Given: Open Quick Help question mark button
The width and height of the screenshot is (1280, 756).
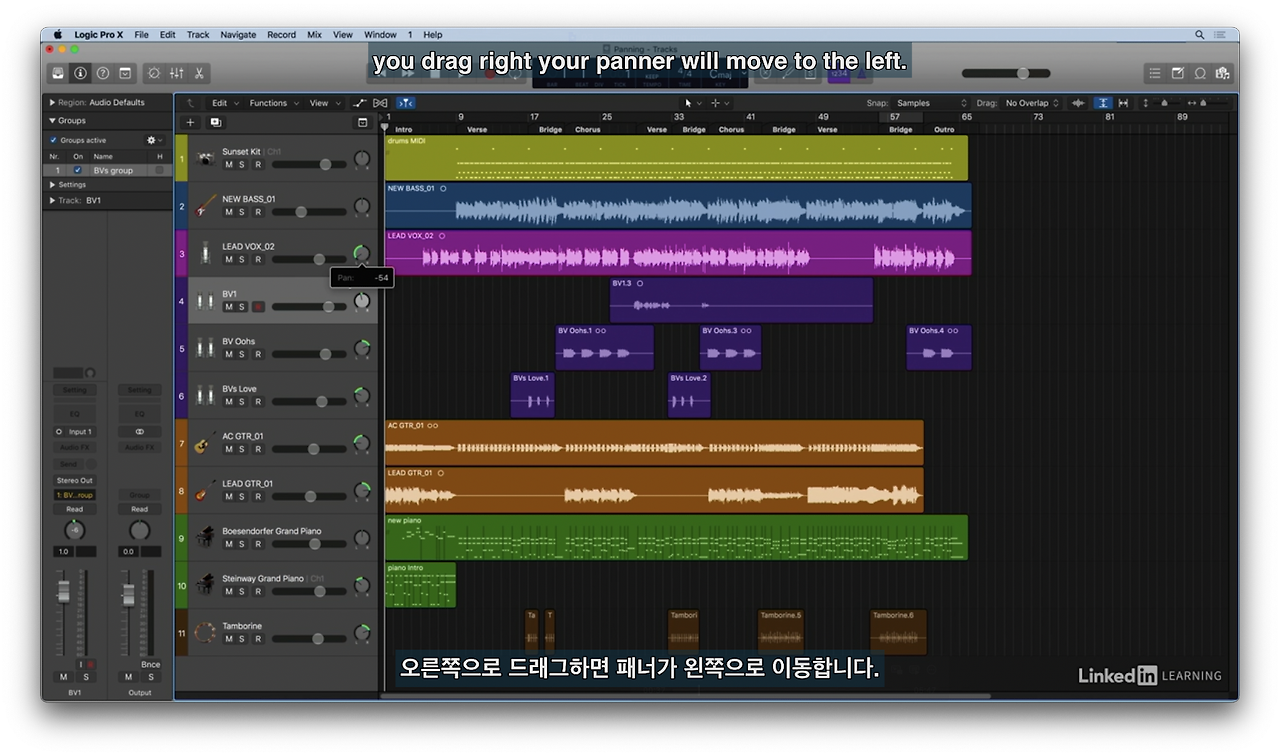Looking at the screenshot, I should (x=102, y=73).
